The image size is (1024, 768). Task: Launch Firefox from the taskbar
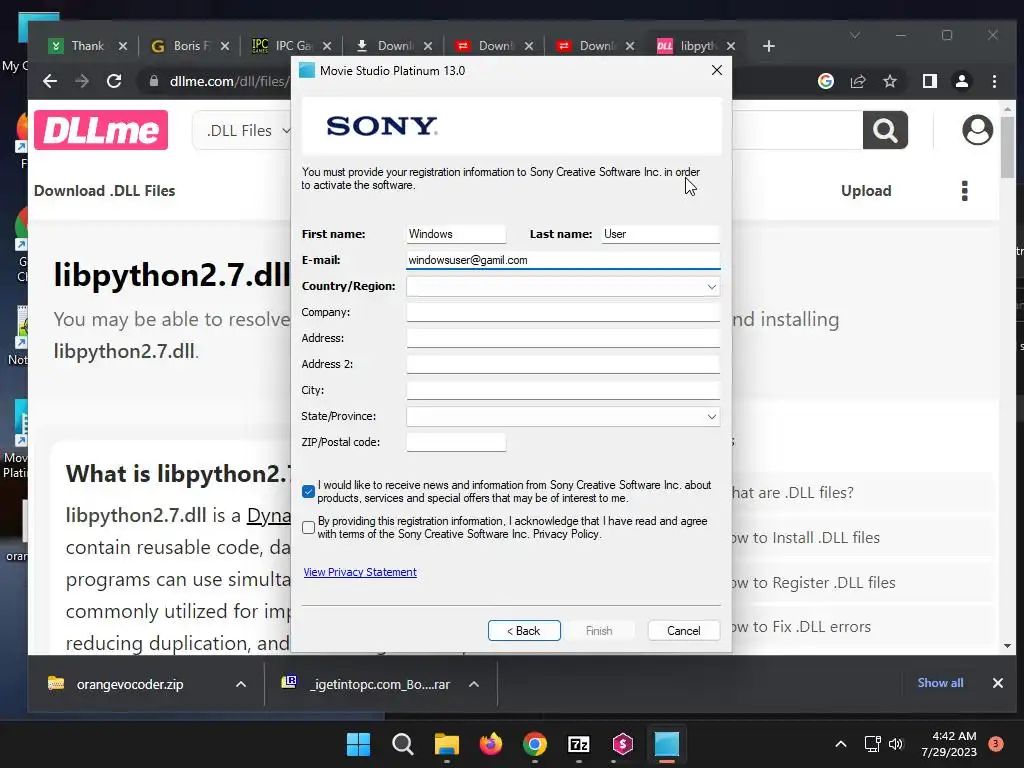pyautogui.click(x=490, y=744)
